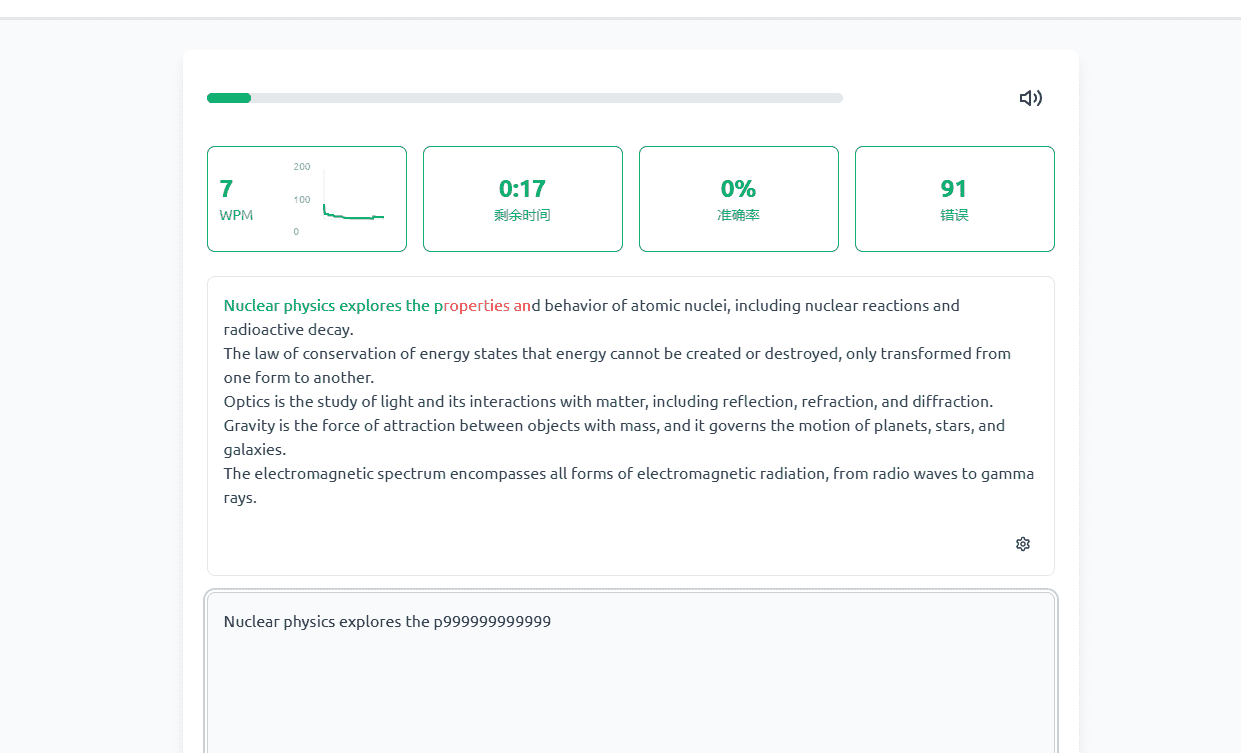1241x753 pixels.
Task: Mute sound with the speaker icon
Action: coord(1031,98)
